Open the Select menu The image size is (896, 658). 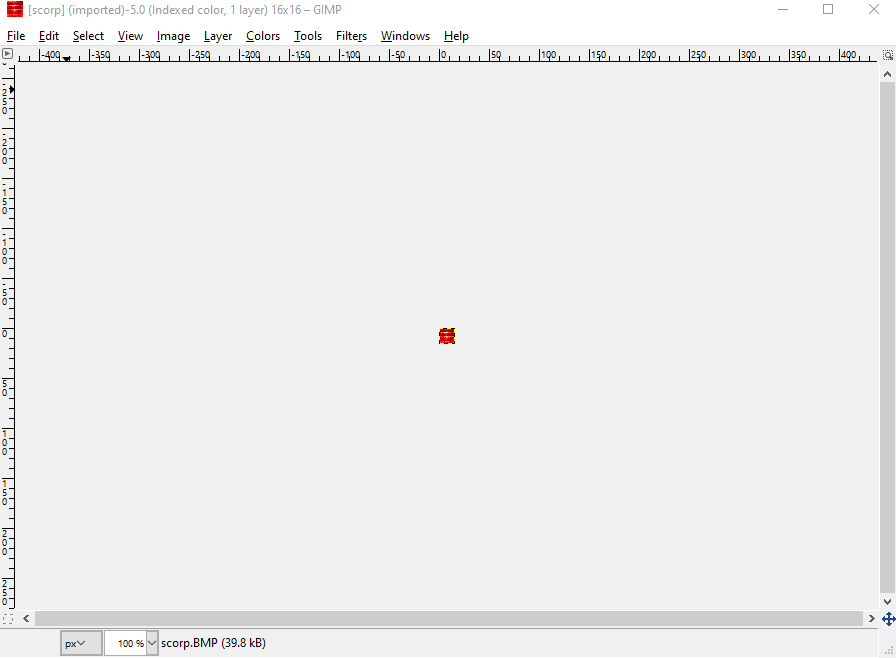(88, 36)
